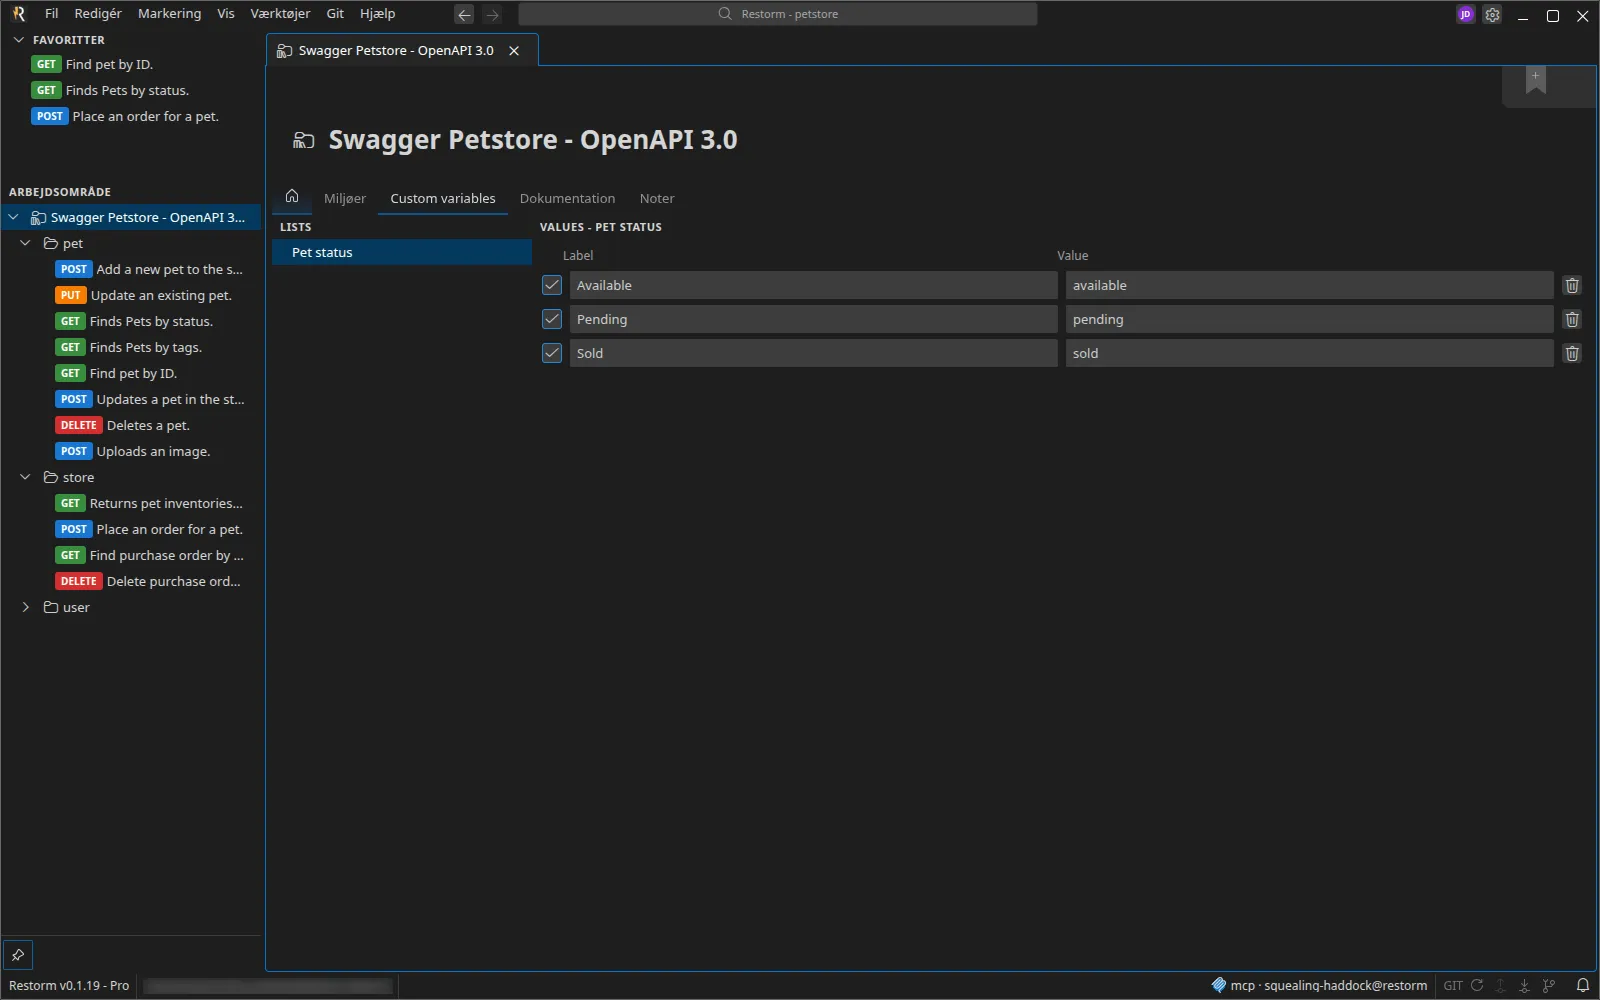Delete the Sold value row
1600x1000 pixels.
click(1572, 354)
